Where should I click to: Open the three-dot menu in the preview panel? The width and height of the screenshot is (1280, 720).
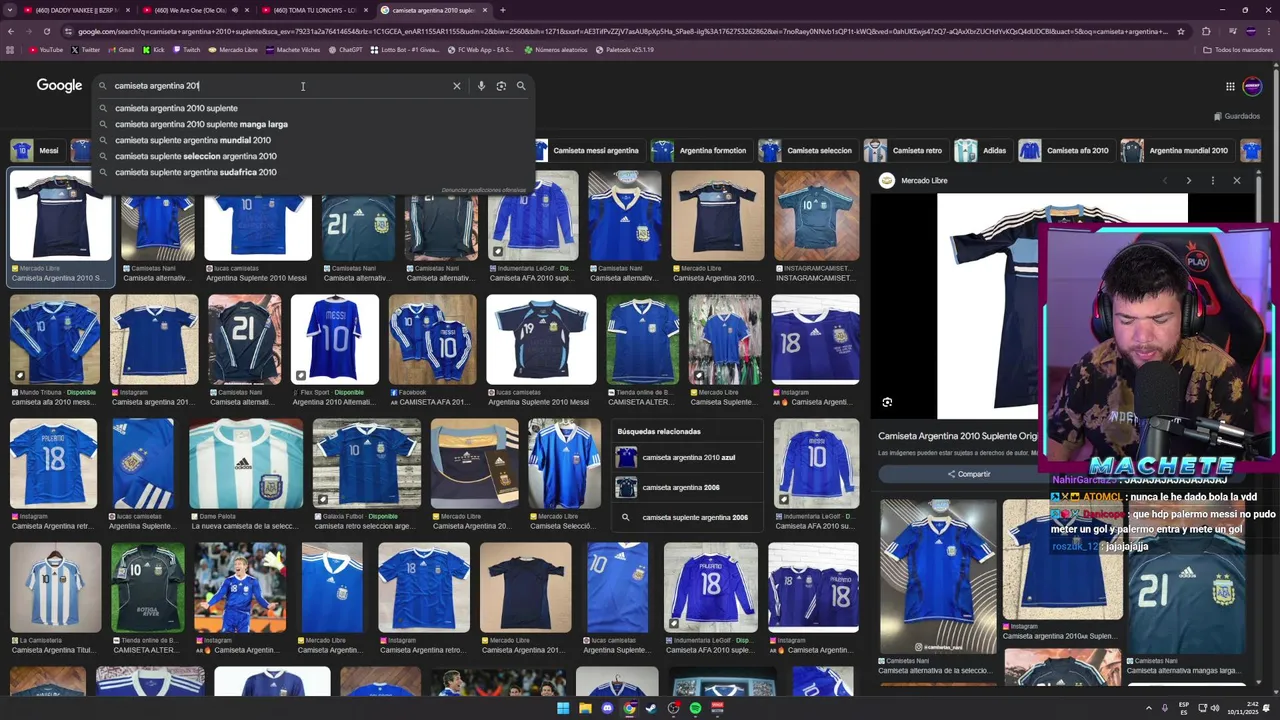click(x=1212, y=180)
